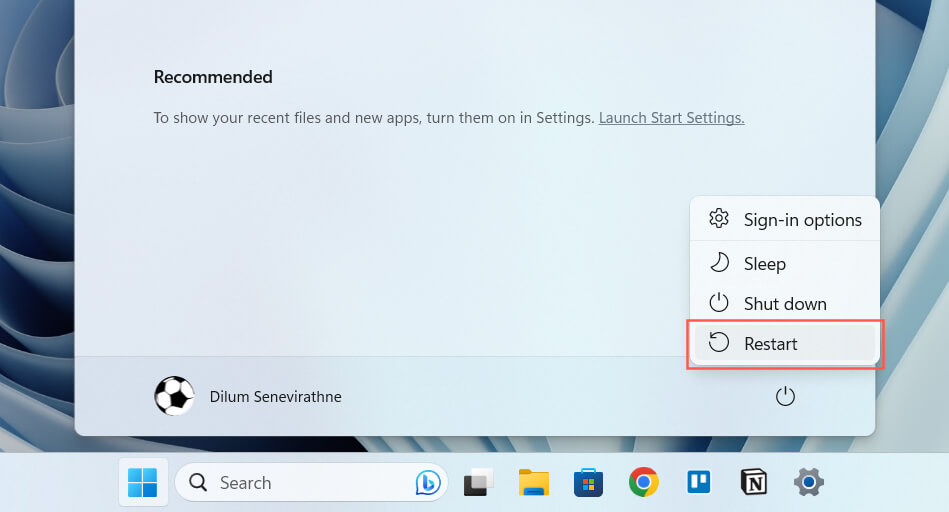Select Sign-in options from power menu
Screen dimensions: 949x512
pyautogui.click(x=802, y=220)
